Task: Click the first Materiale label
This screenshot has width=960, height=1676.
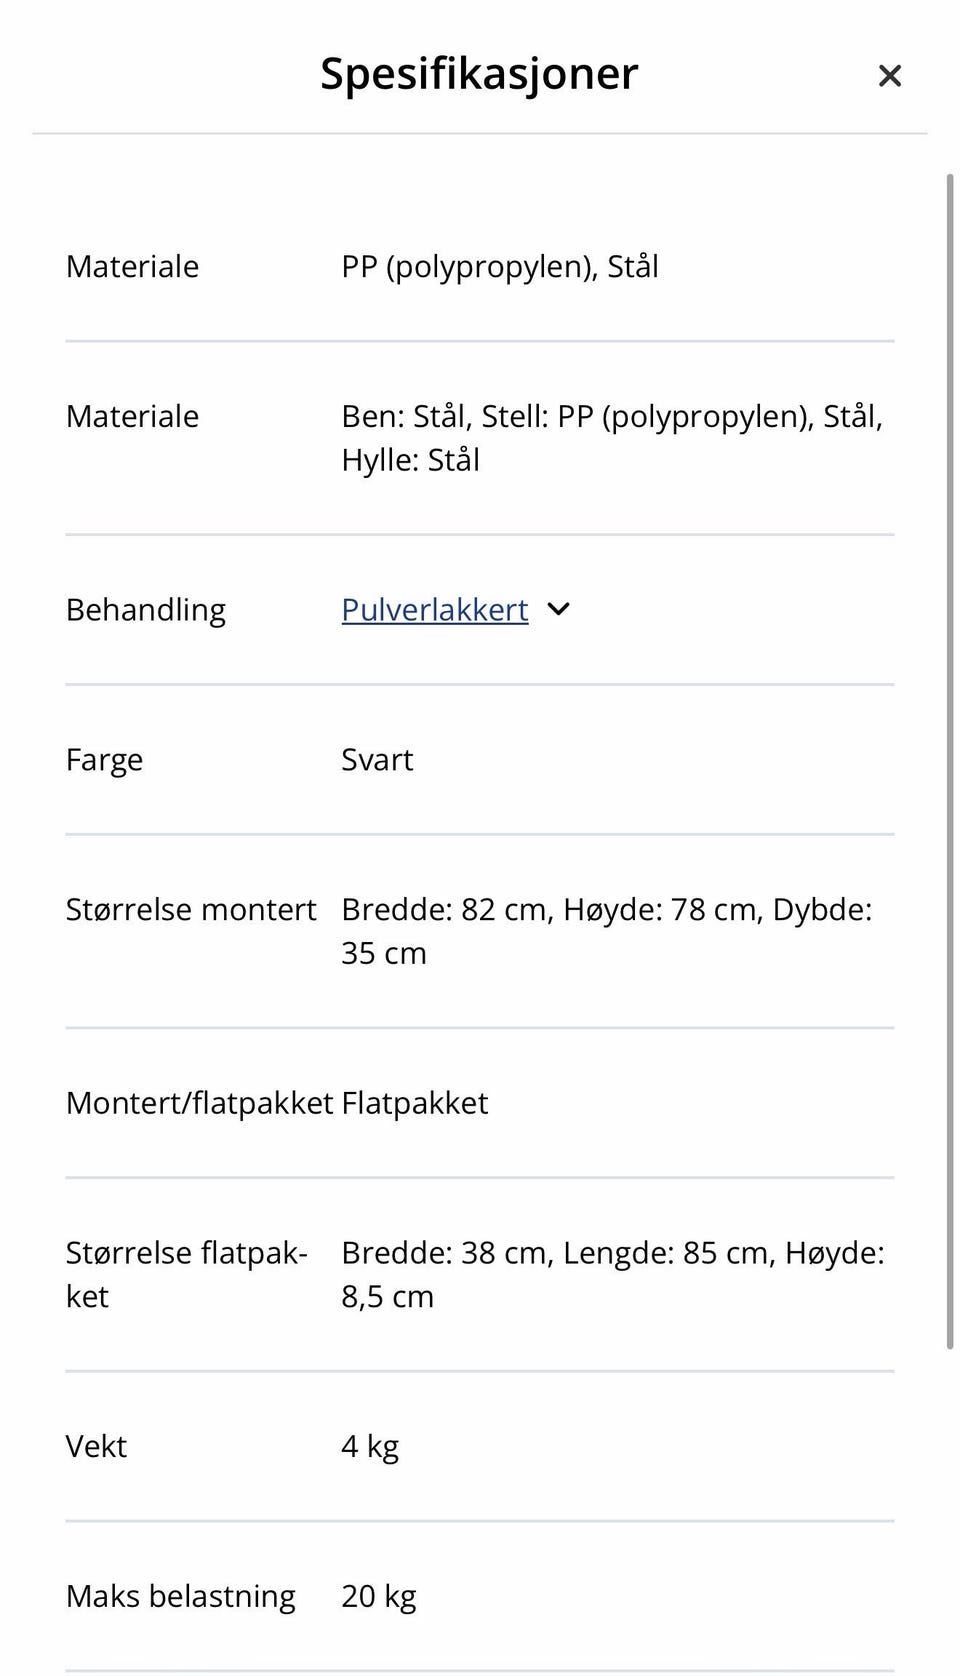Action: click(132, 267)
